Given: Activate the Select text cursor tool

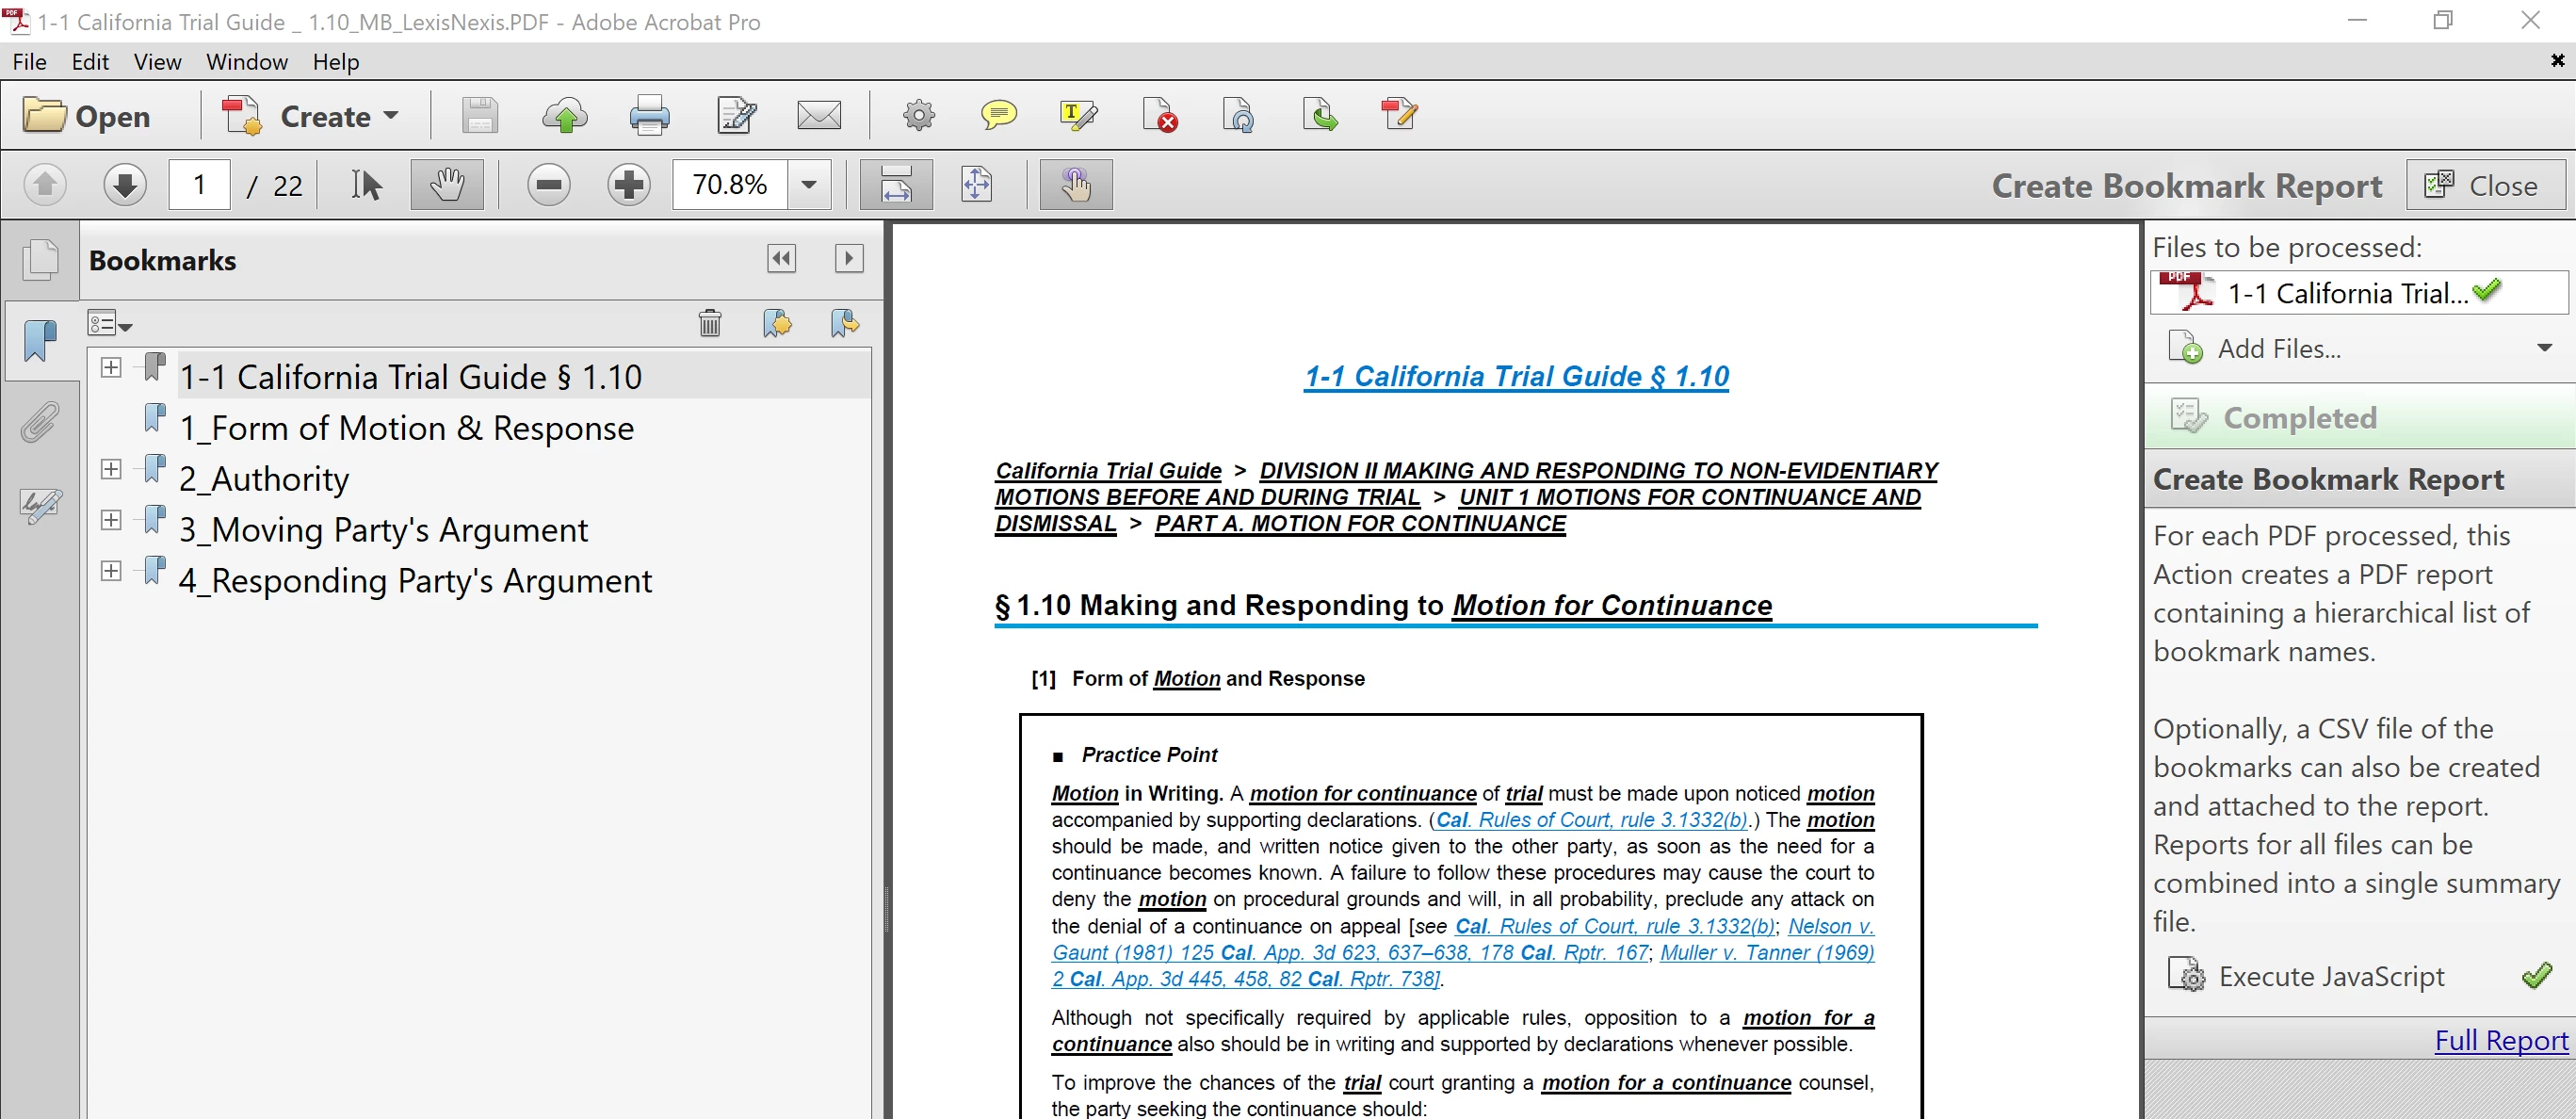Looking at the screenshot, I should coord(366,185).
